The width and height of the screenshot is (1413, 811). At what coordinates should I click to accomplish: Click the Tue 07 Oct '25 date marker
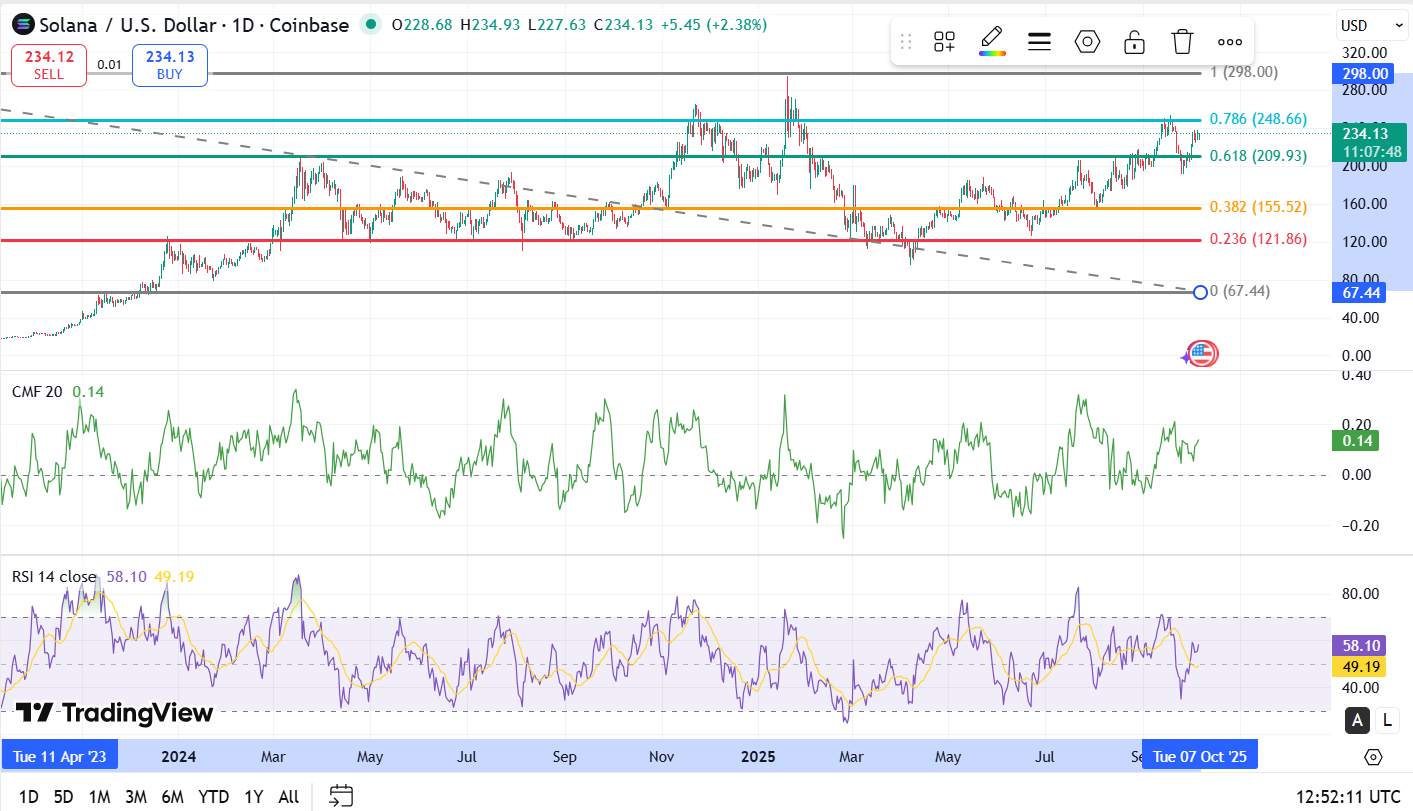[x=1199, y=754]
